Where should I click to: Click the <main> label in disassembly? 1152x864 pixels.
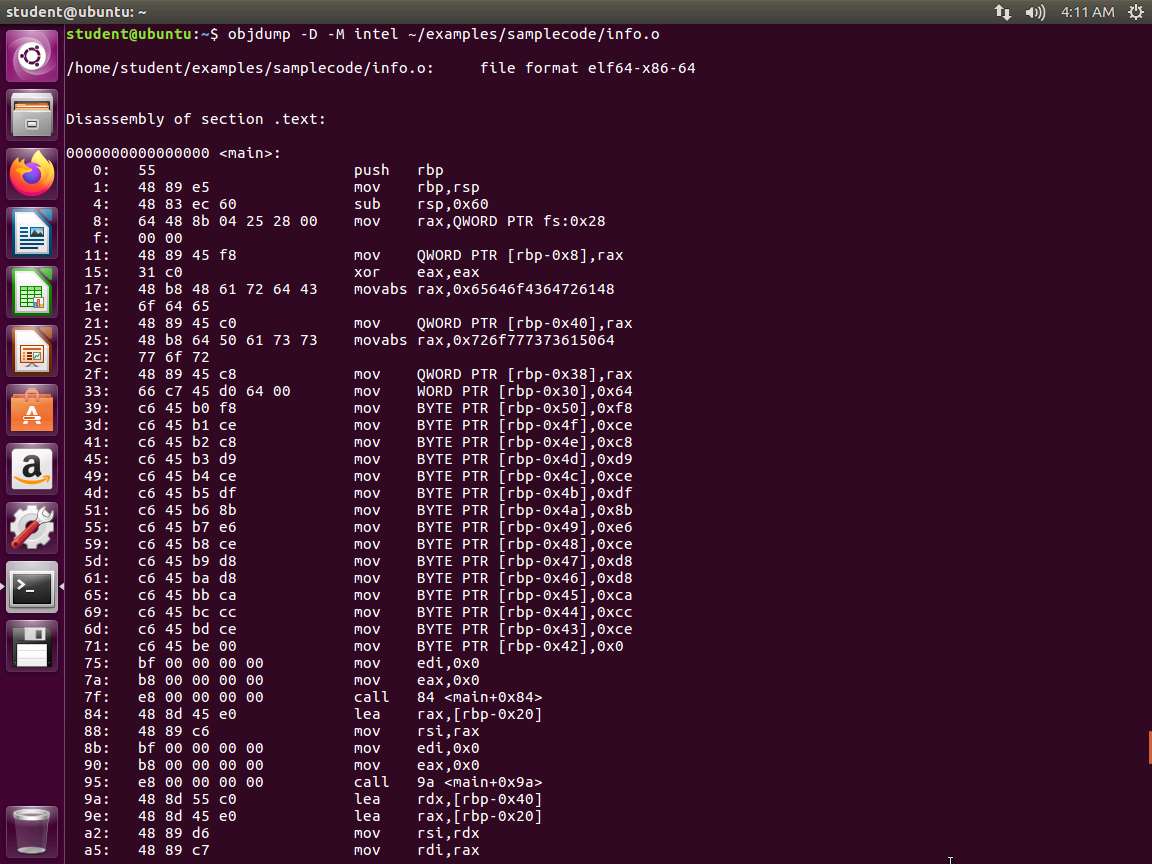coord(249,153)
